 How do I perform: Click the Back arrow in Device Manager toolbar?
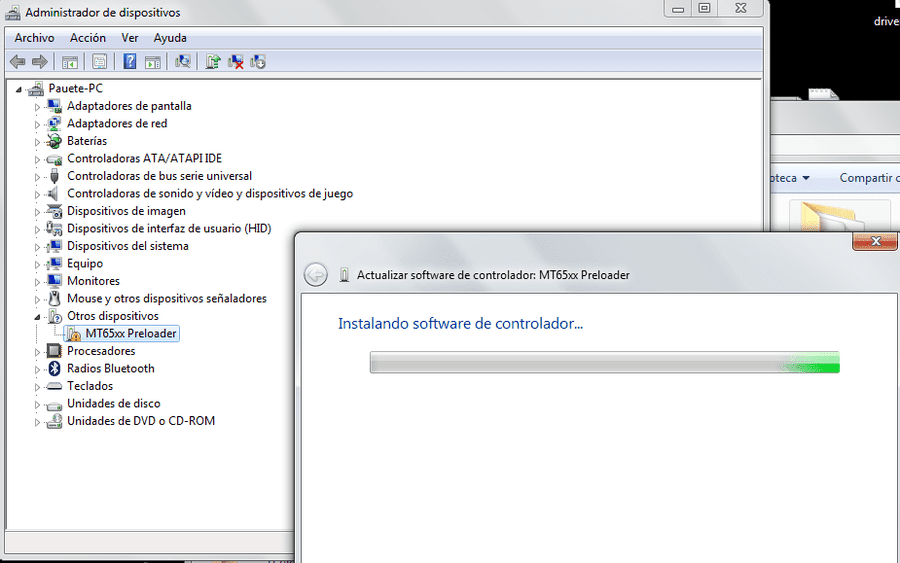(x=18, y=61)
